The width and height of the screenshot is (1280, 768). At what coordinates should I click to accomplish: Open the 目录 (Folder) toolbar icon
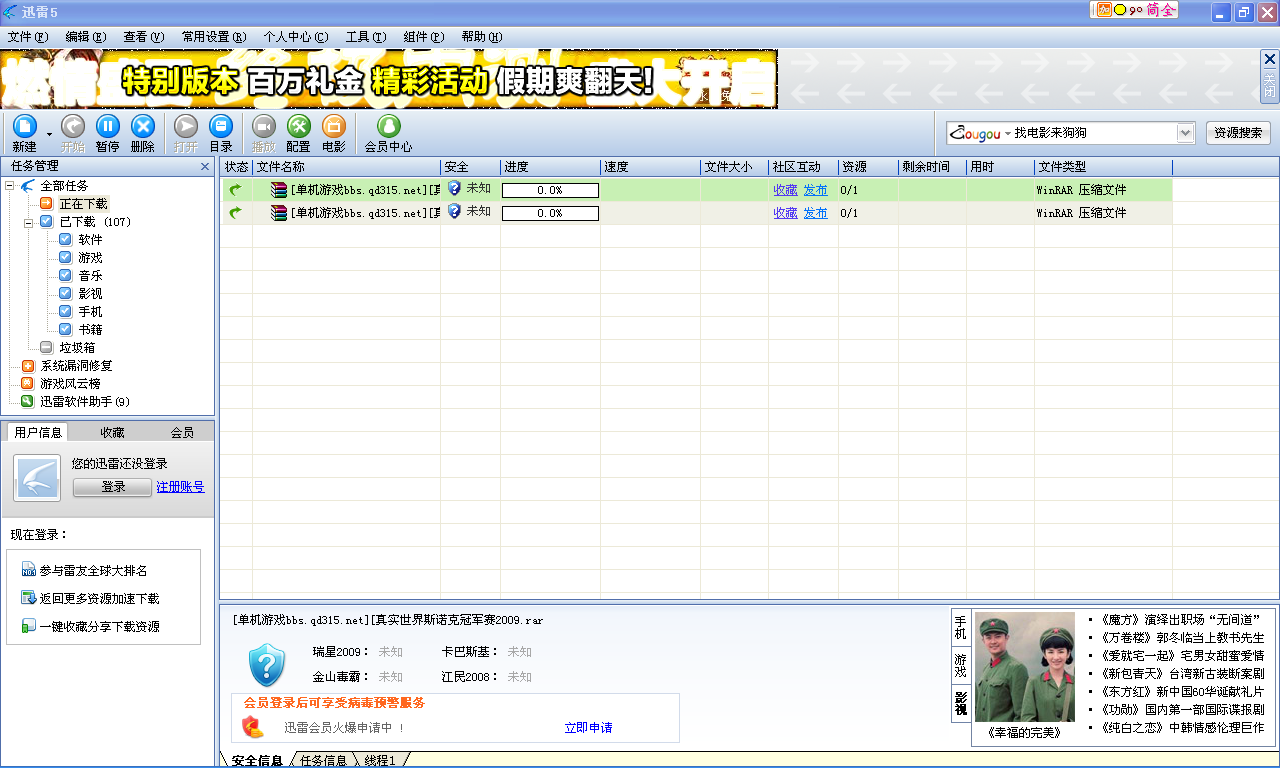coord(221,127)
